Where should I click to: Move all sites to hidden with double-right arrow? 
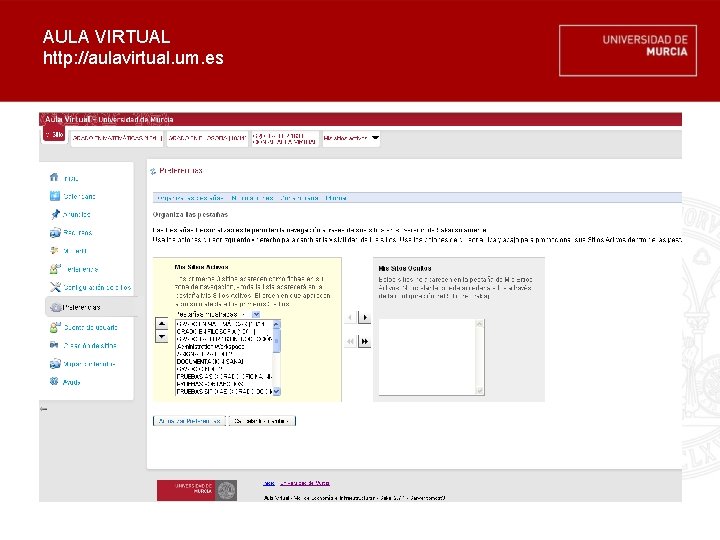(x=365, y=341)
